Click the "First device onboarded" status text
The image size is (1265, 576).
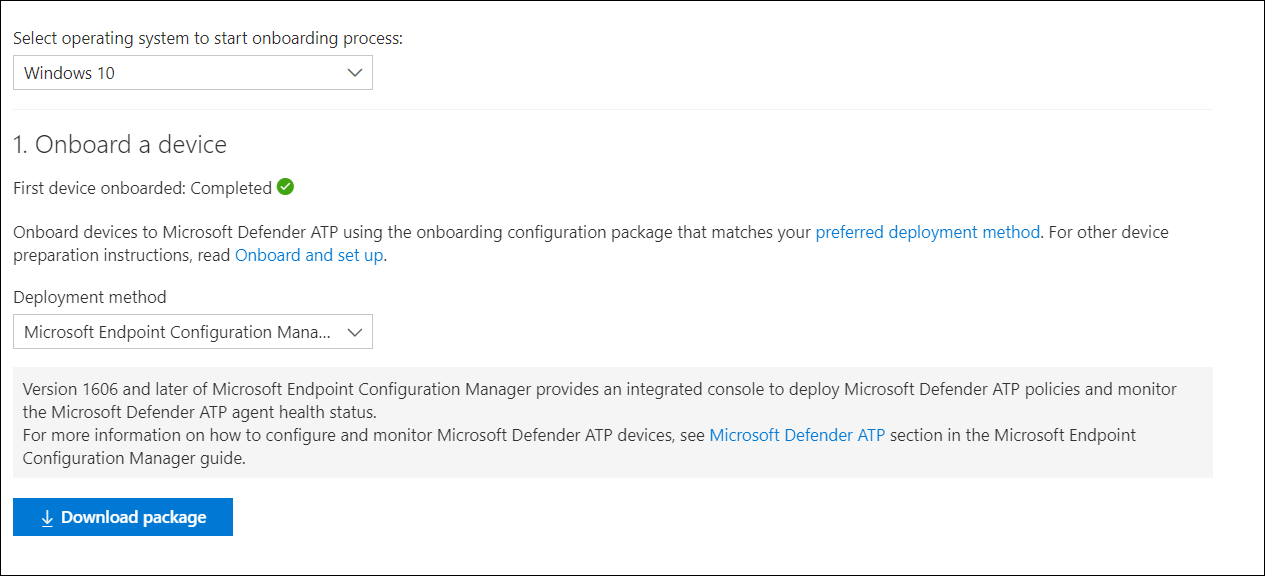pyautogui.click(x=100, y=188)
